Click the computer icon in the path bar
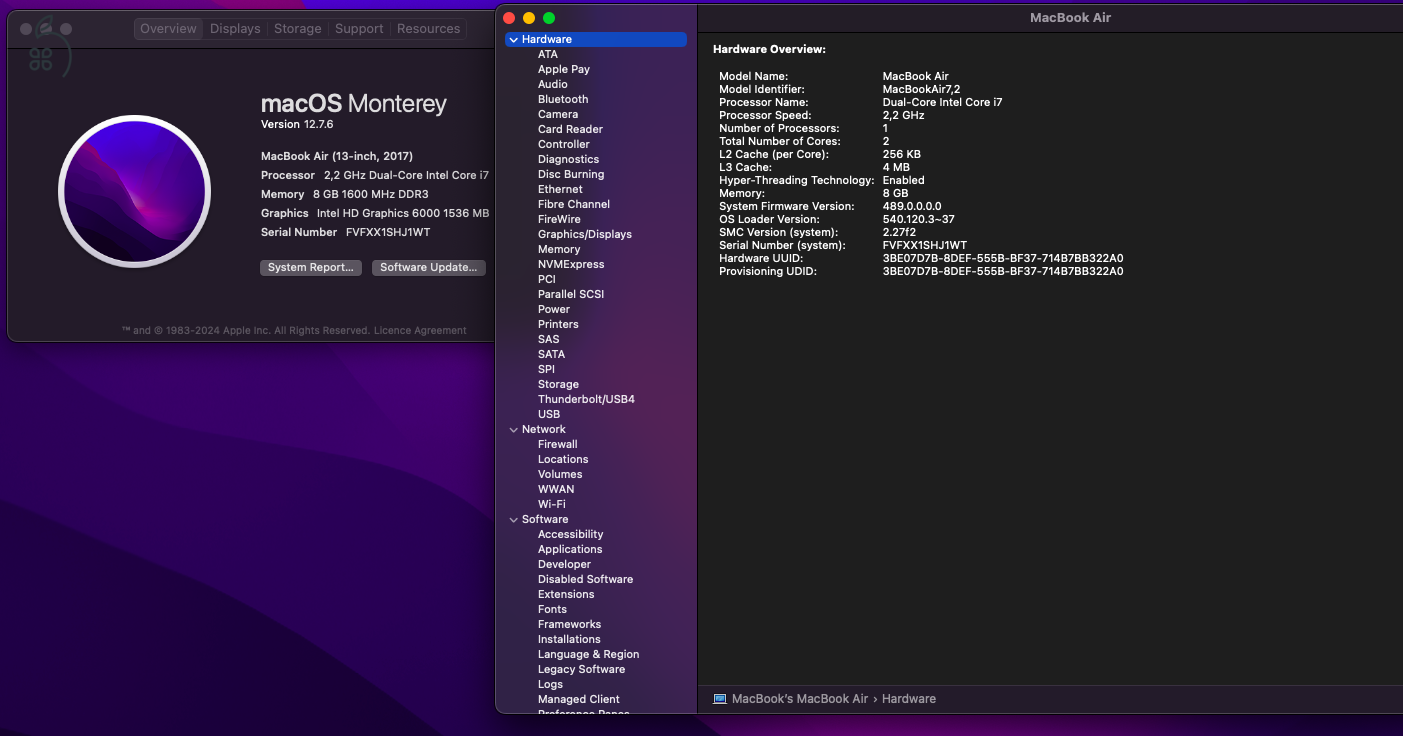This screenshot has width=1403, height=736. (720, 699)
